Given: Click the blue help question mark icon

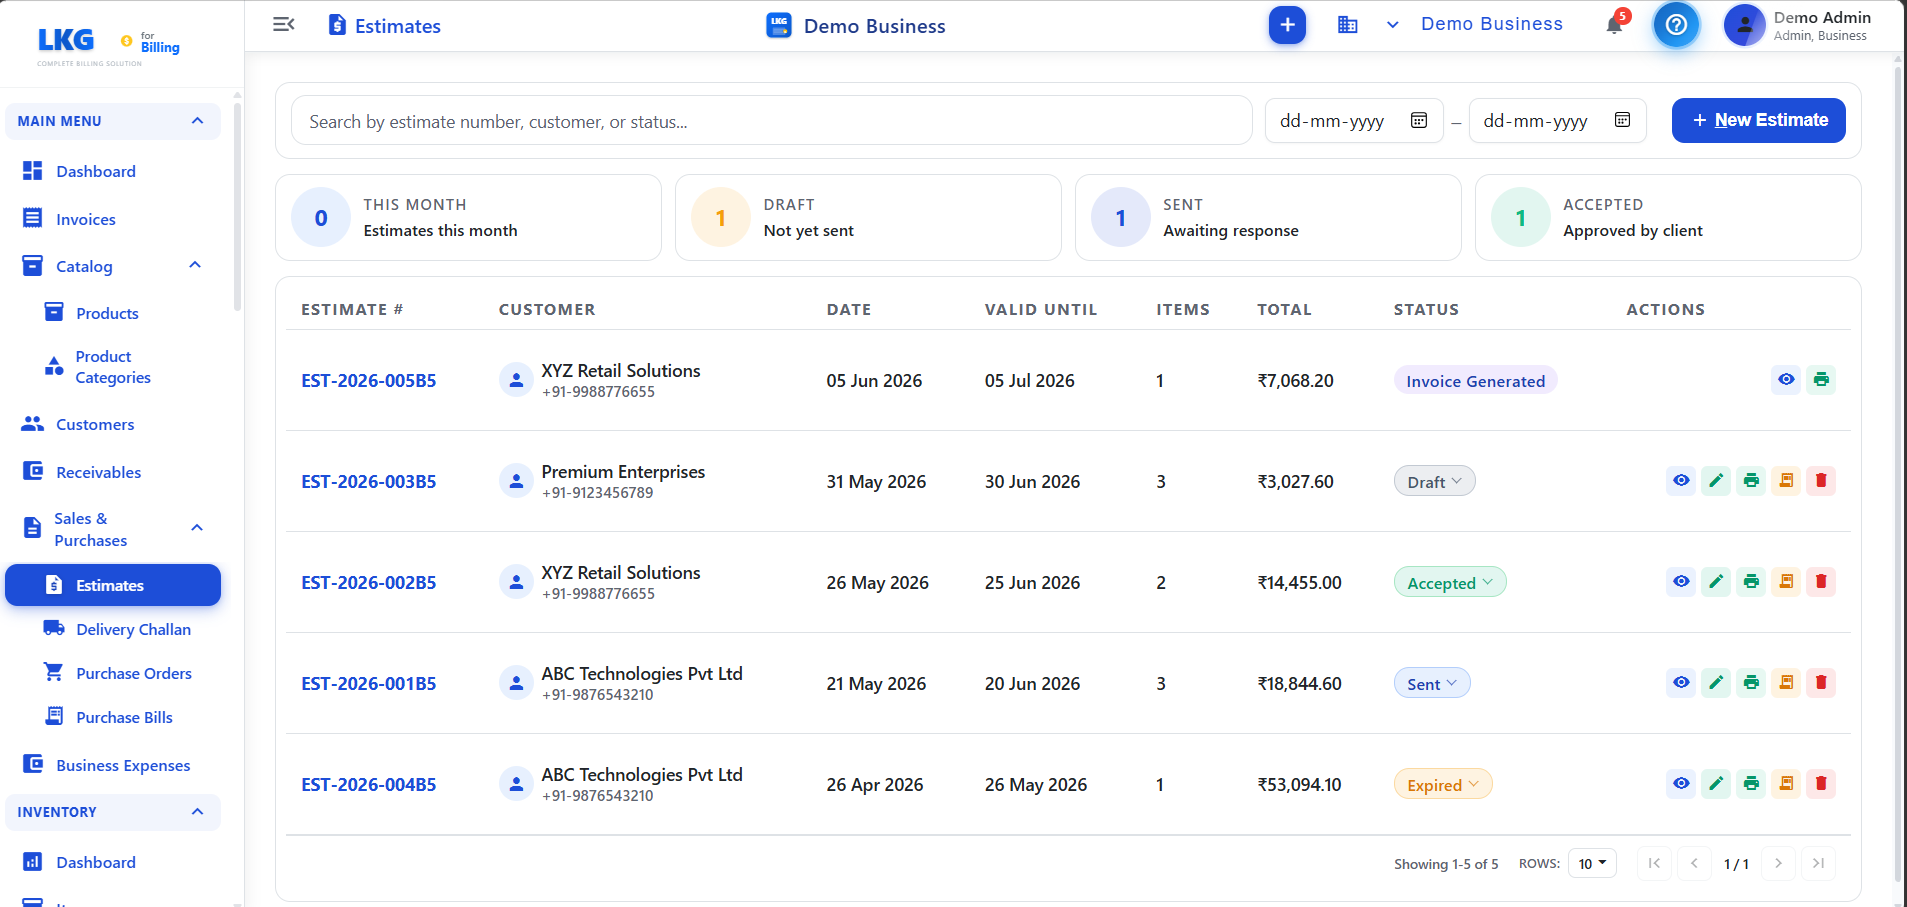Looking at the screenshot, I should [1677, 24].
